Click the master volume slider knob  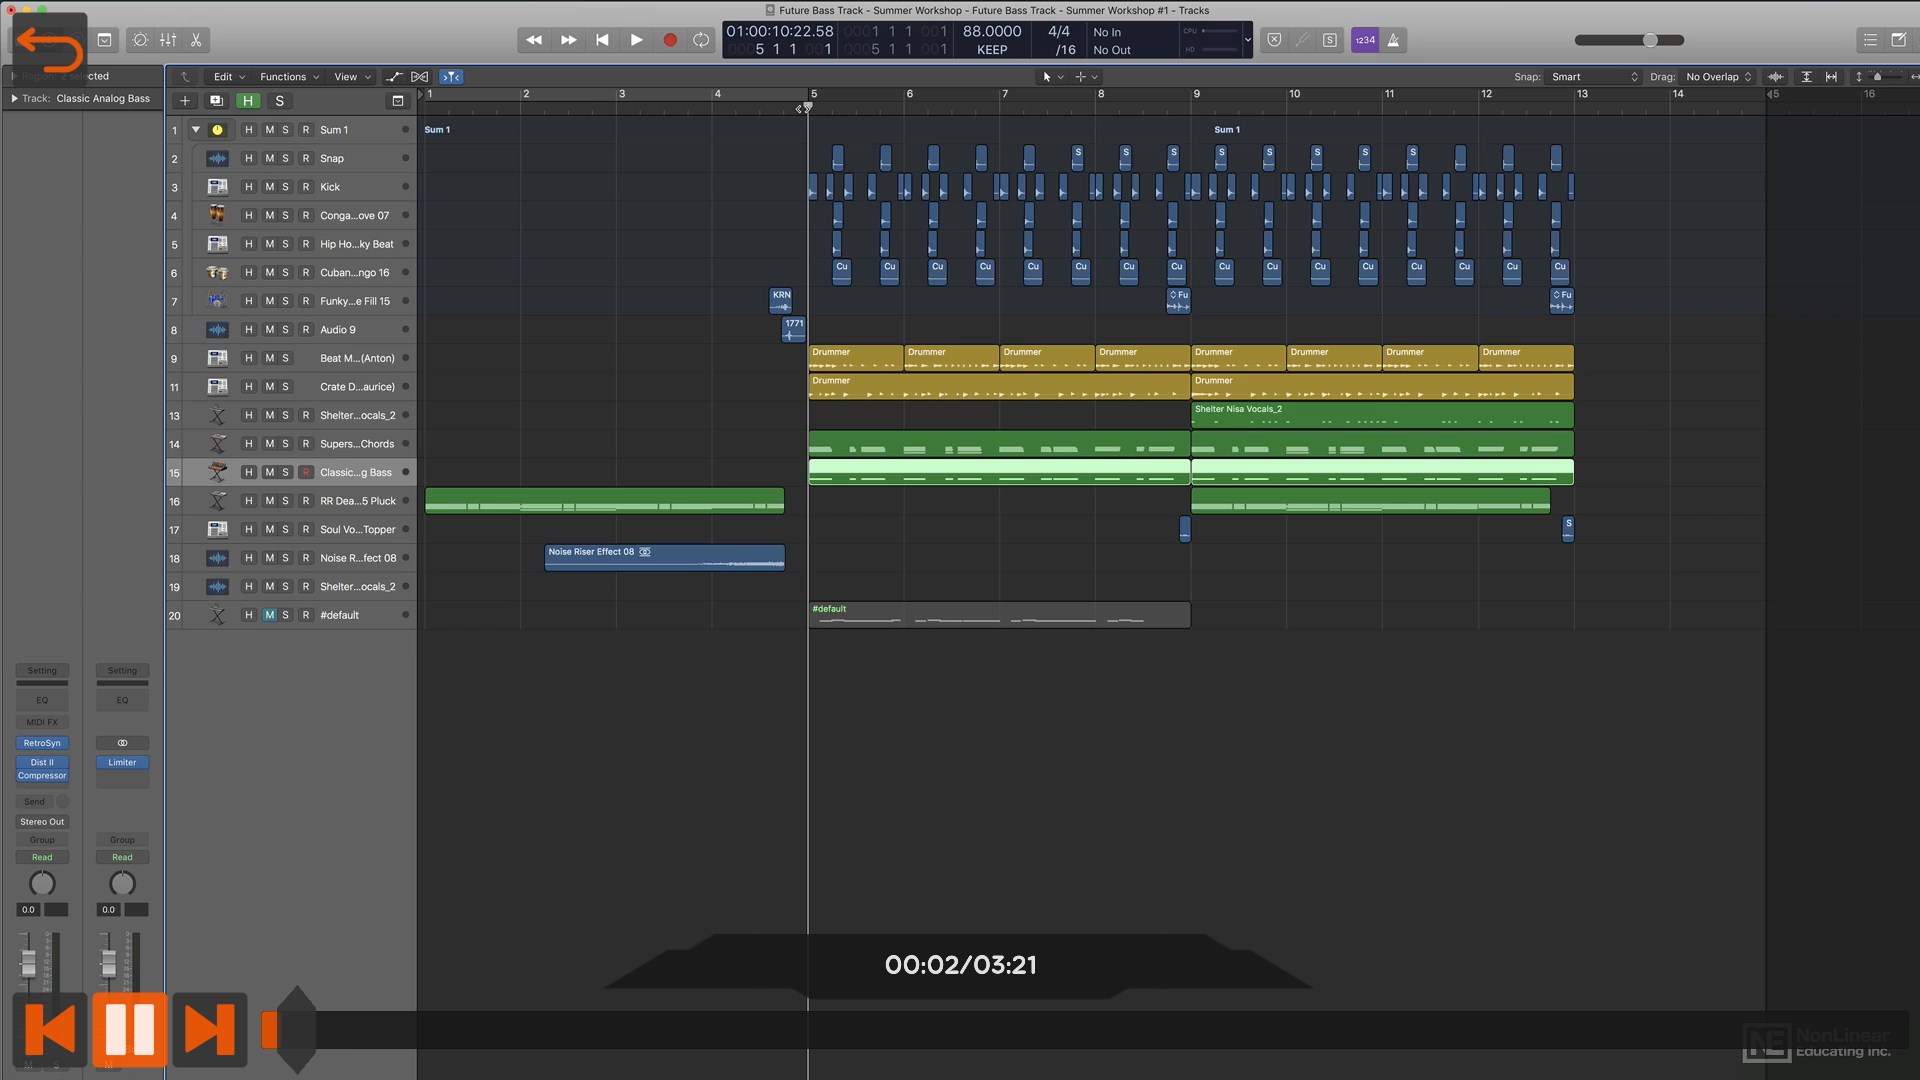[1650, 40]
